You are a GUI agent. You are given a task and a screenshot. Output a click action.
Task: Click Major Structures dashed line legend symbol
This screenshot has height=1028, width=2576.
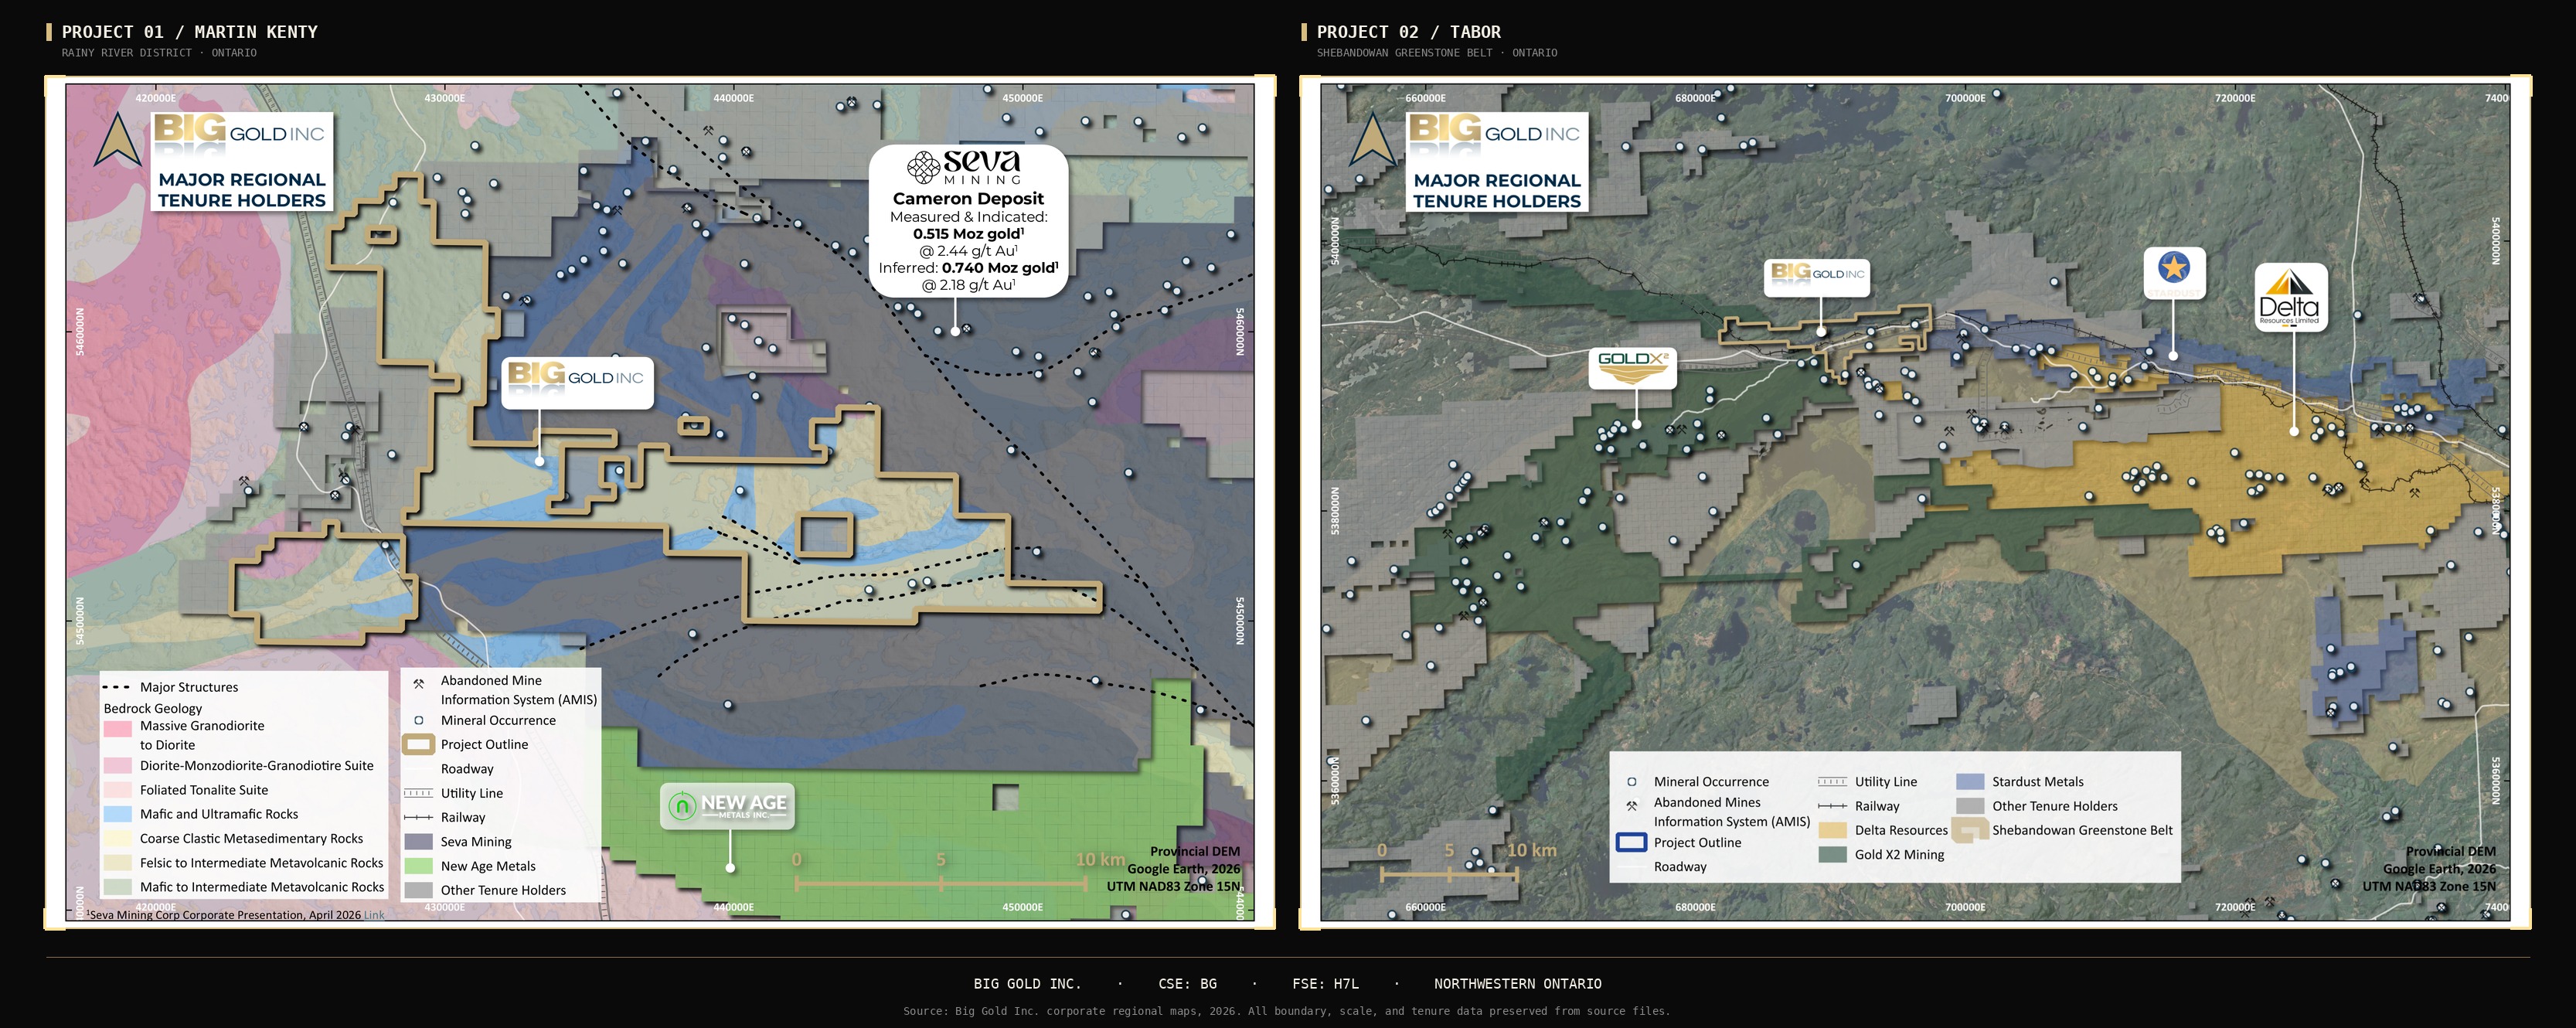[117, 687]
